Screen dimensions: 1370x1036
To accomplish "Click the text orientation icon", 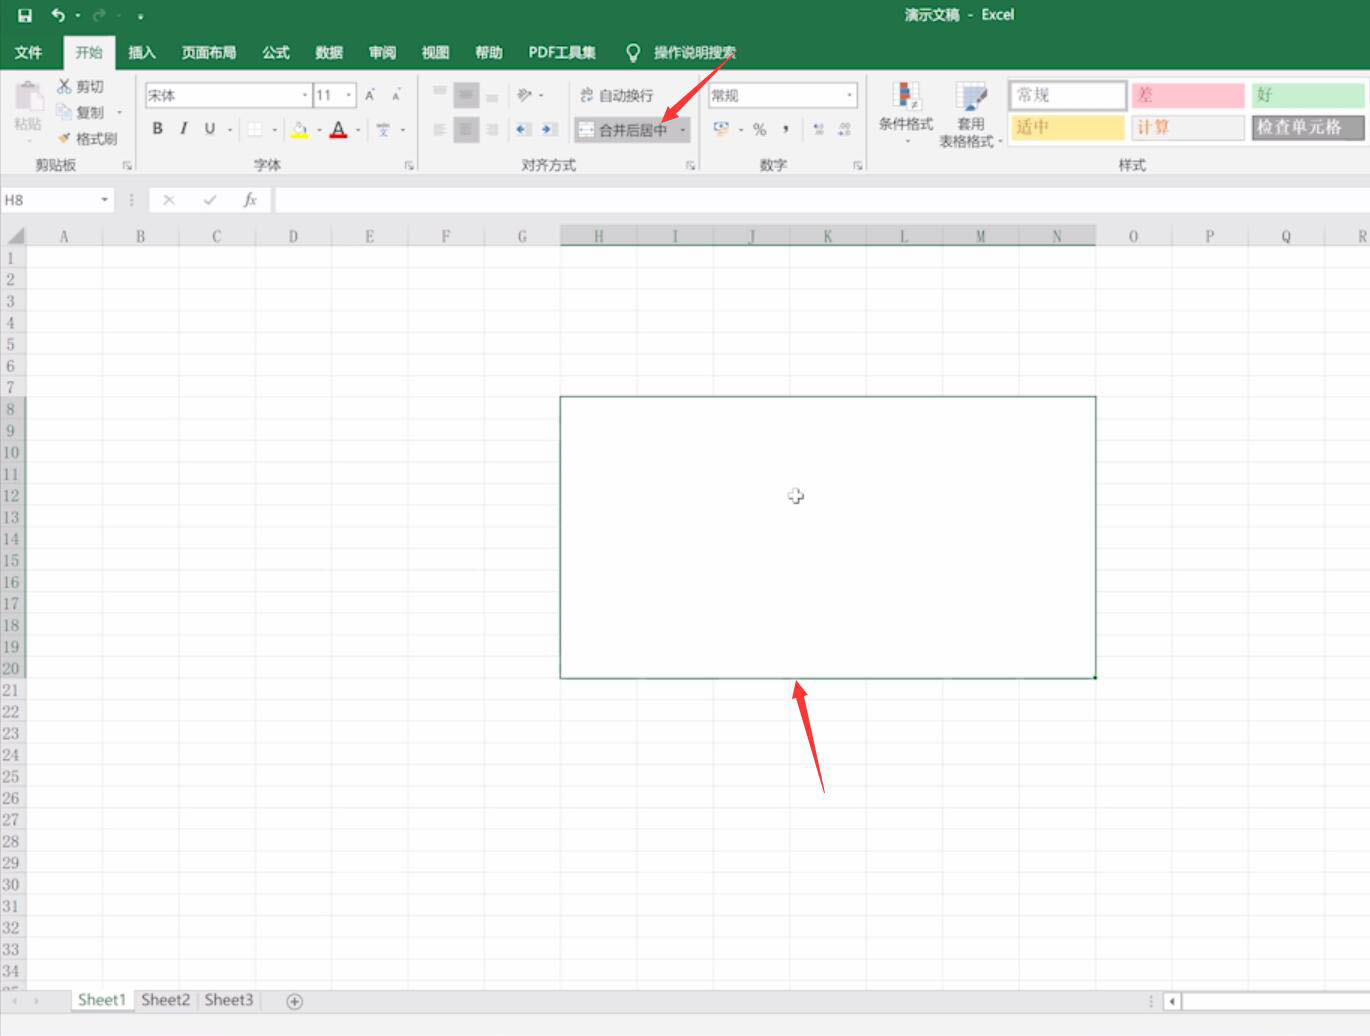I will (x=525, y=95).
